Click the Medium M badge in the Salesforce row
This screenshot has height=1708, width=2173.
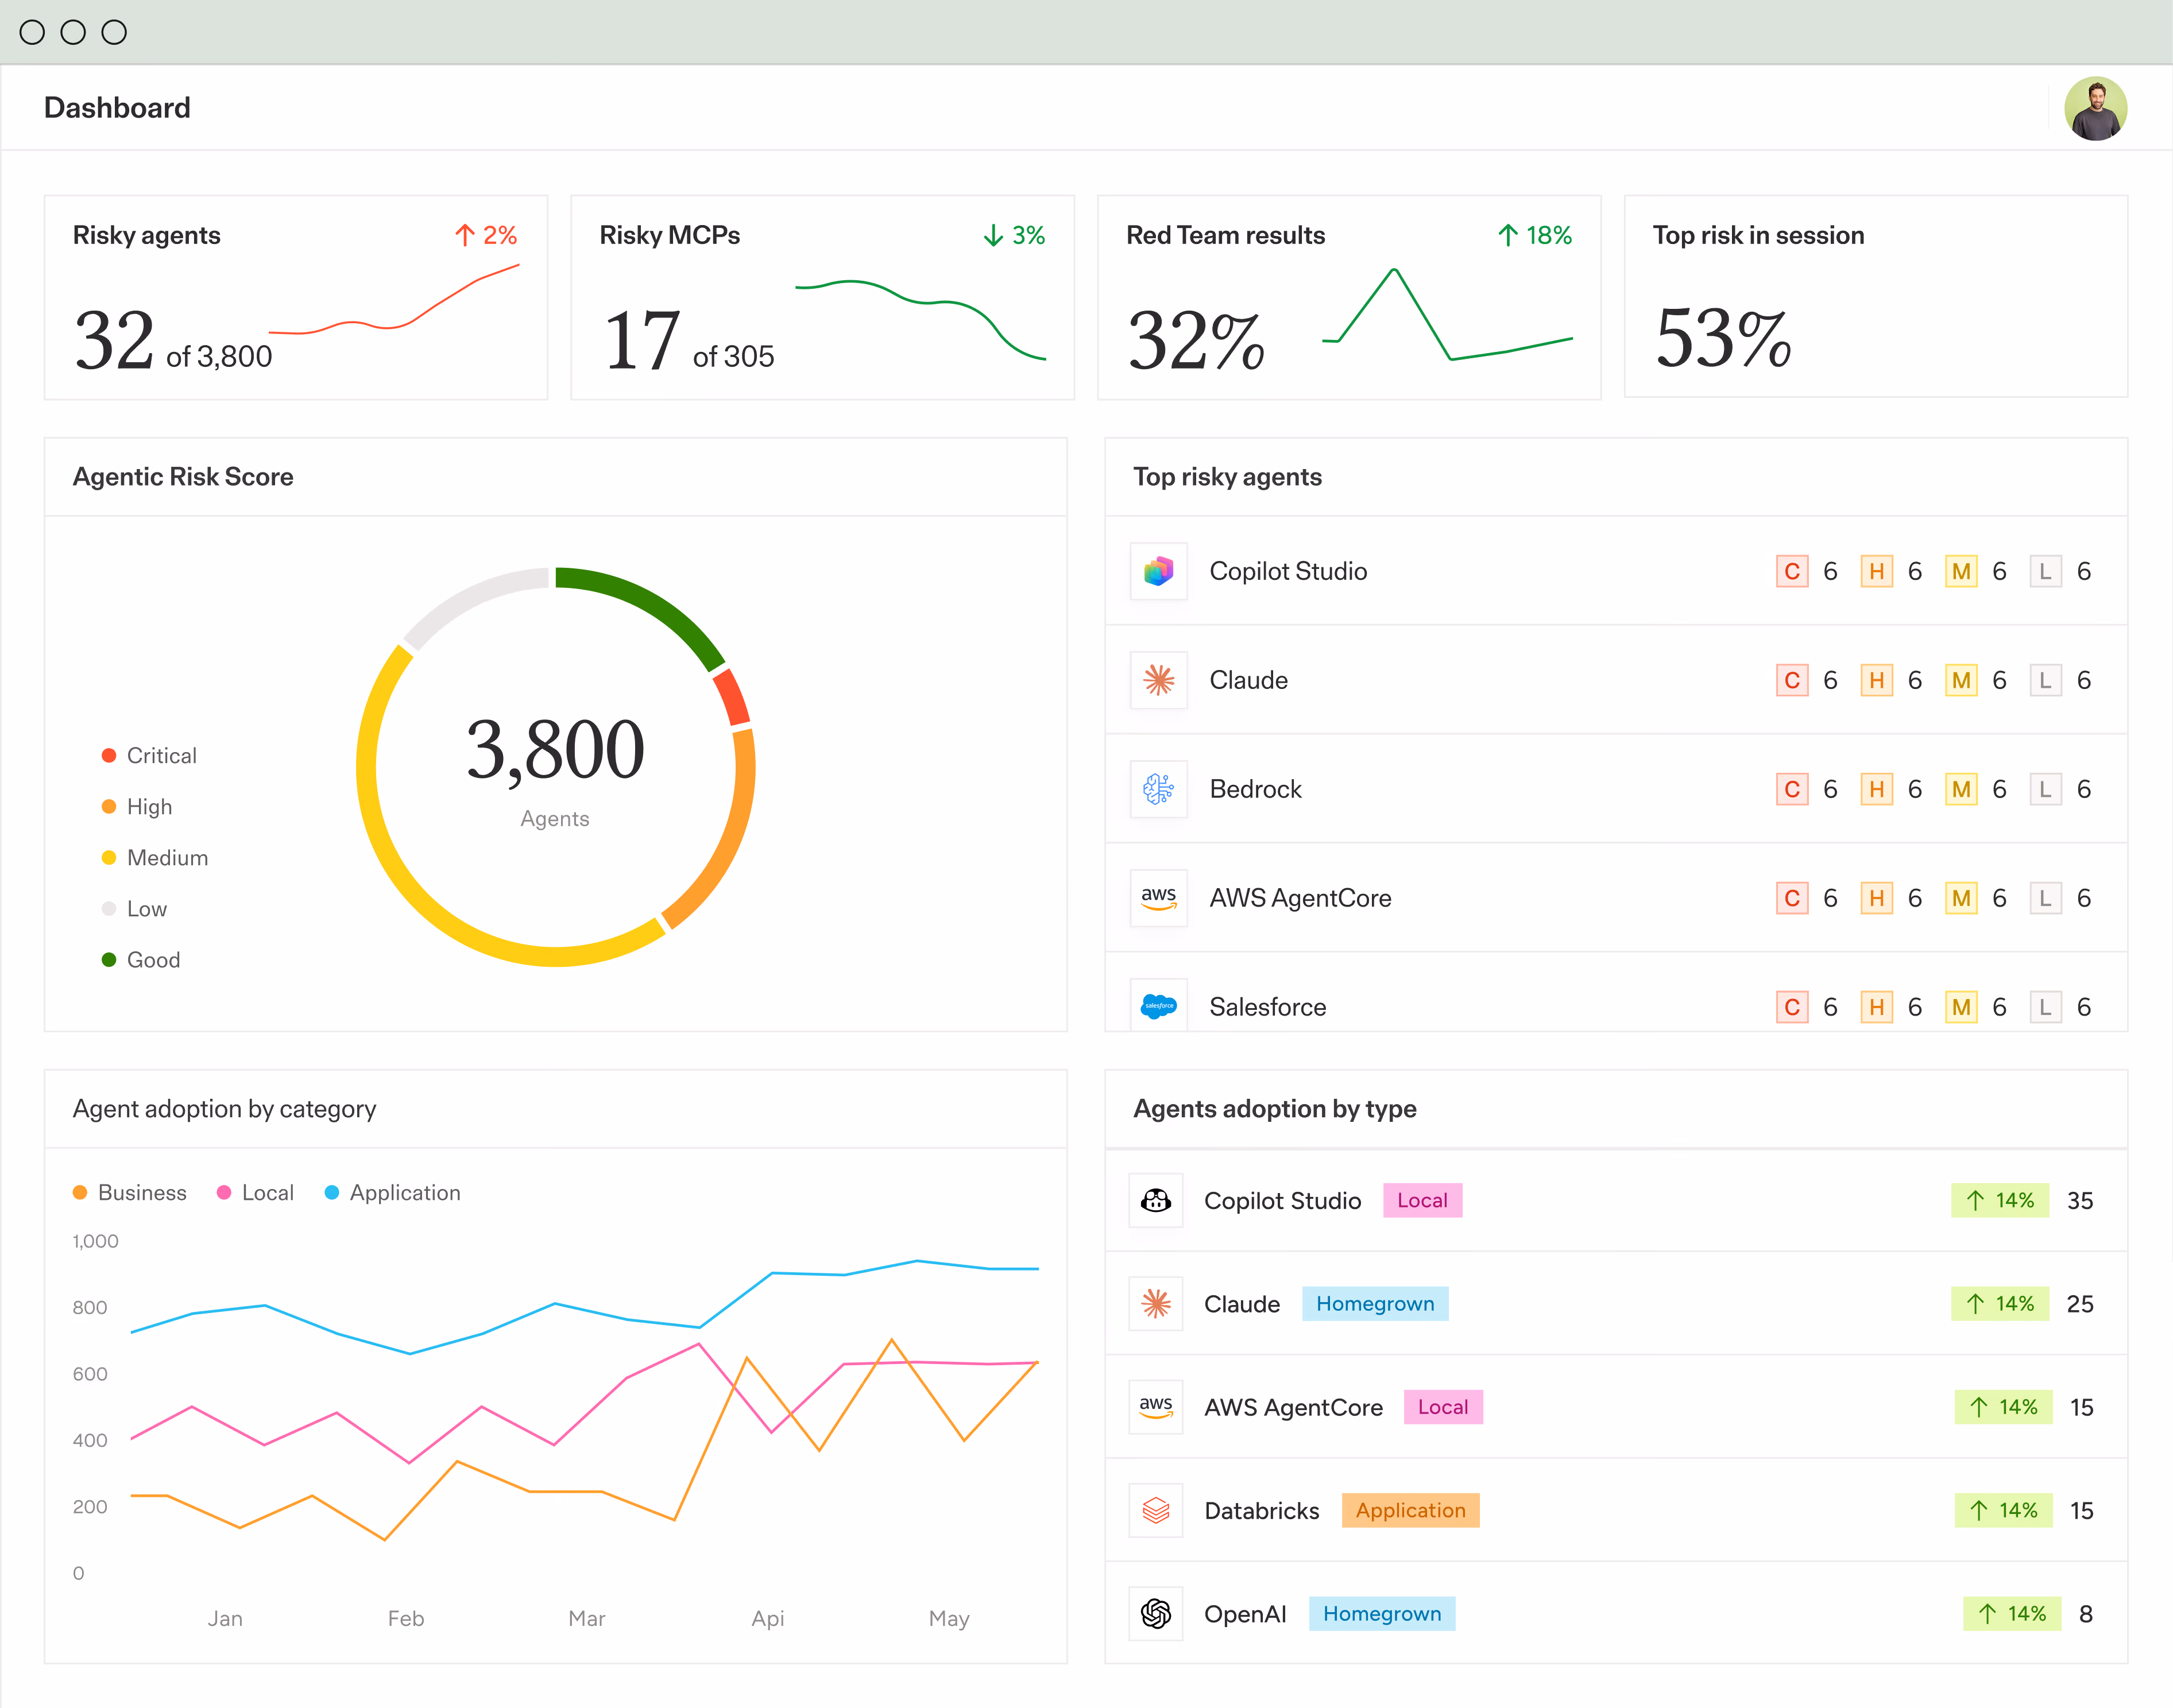1961,1007
